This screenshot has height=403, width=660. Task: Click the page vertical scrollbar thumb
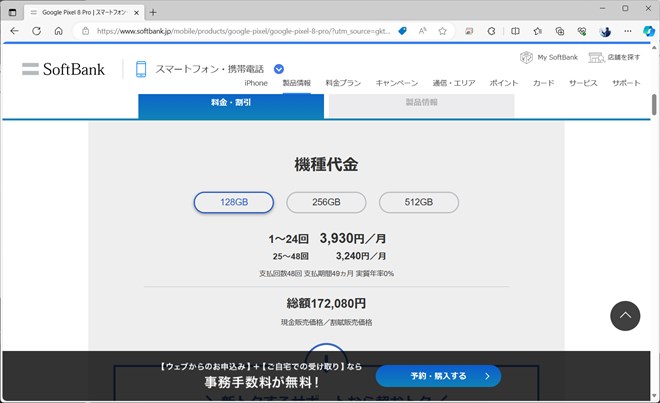point(654,104)
